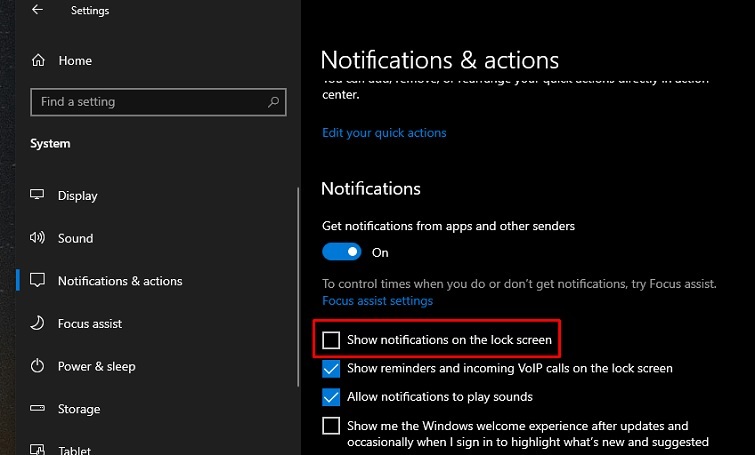The height and width of the screenshot is (455, 755).
Task: Uncheck Allow notifications to play sounds
Action: click(x=331, y=397)
